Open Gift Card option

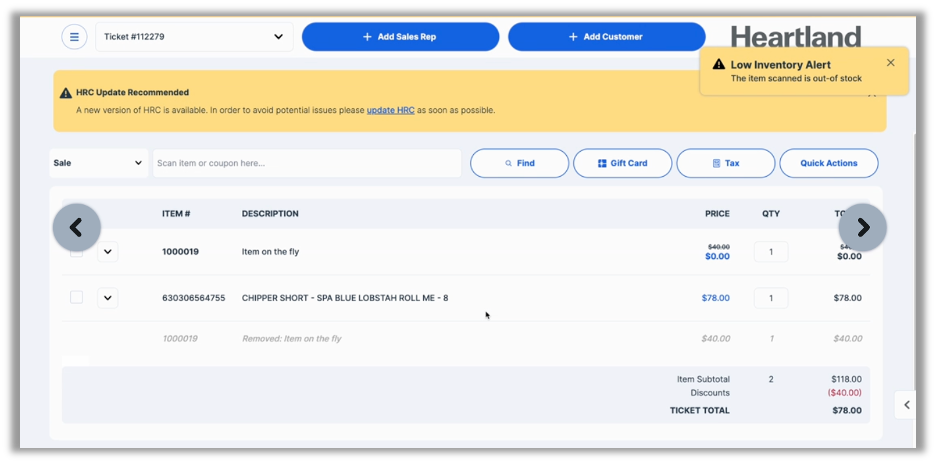tap(622, 163)
